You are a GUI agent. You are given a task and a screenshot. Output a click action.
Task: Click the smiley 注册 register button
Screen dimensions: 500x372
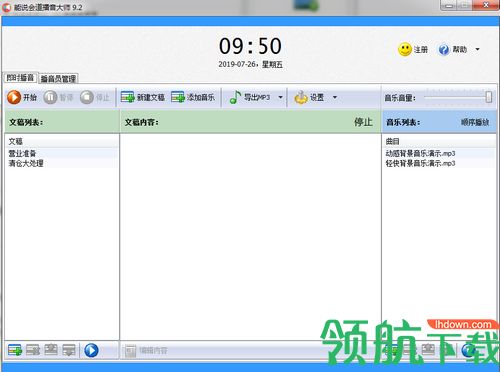[x=413, y=50]
